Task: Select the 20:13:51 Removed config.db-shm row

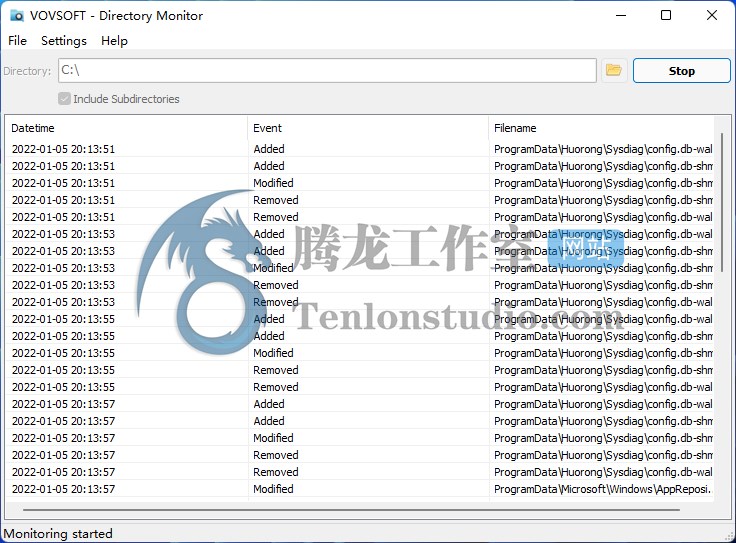Action: [360, 200]
